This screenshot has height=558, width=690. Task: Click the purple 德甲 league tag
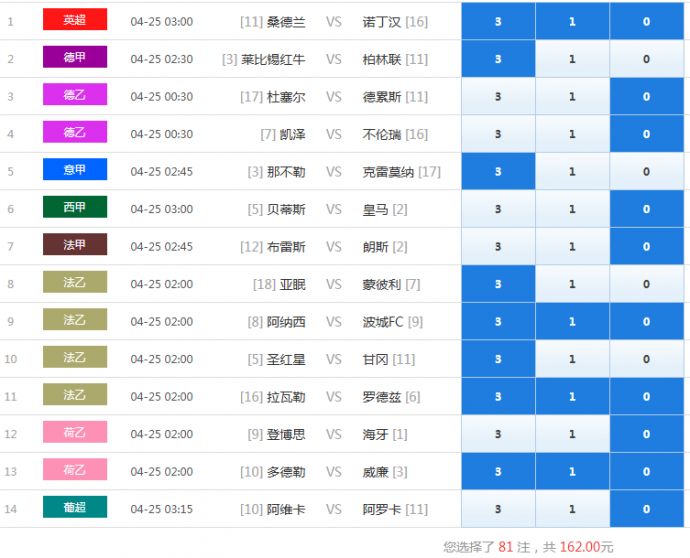click(75, 58)
